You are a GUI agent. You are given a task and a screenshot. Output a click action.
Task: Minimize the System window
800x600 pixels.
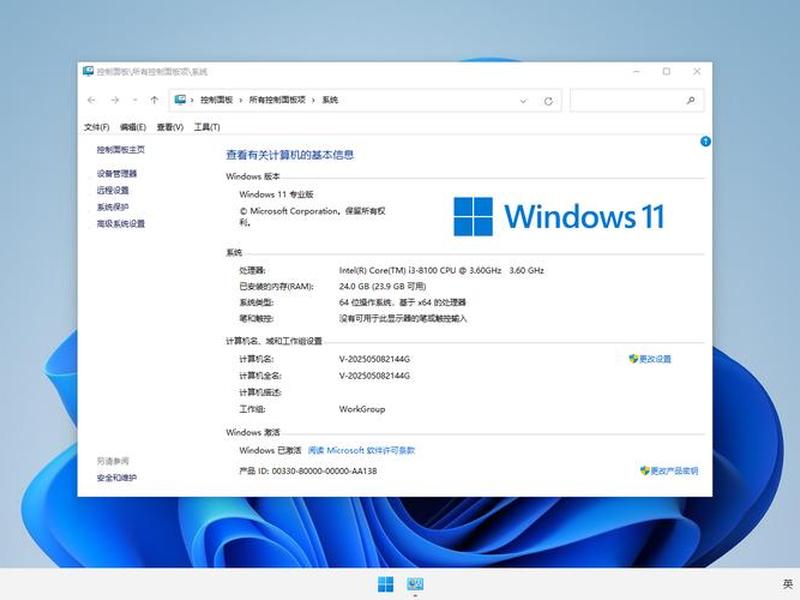pyautogui.click(x=636, y=71)
